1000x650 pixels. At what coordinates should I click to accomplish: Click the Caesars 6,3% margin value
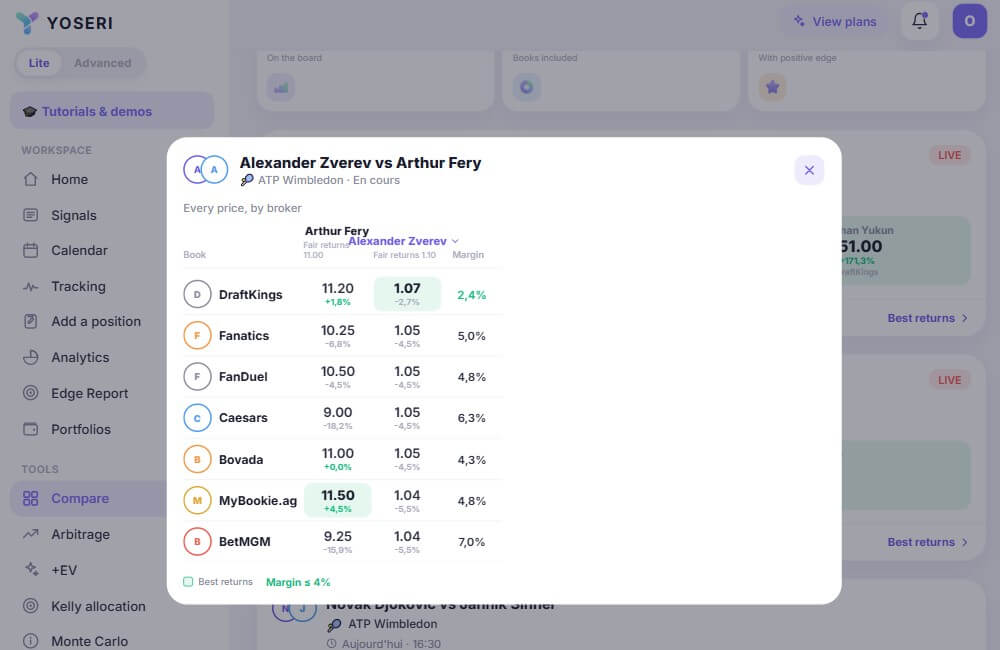pos(471,418)
